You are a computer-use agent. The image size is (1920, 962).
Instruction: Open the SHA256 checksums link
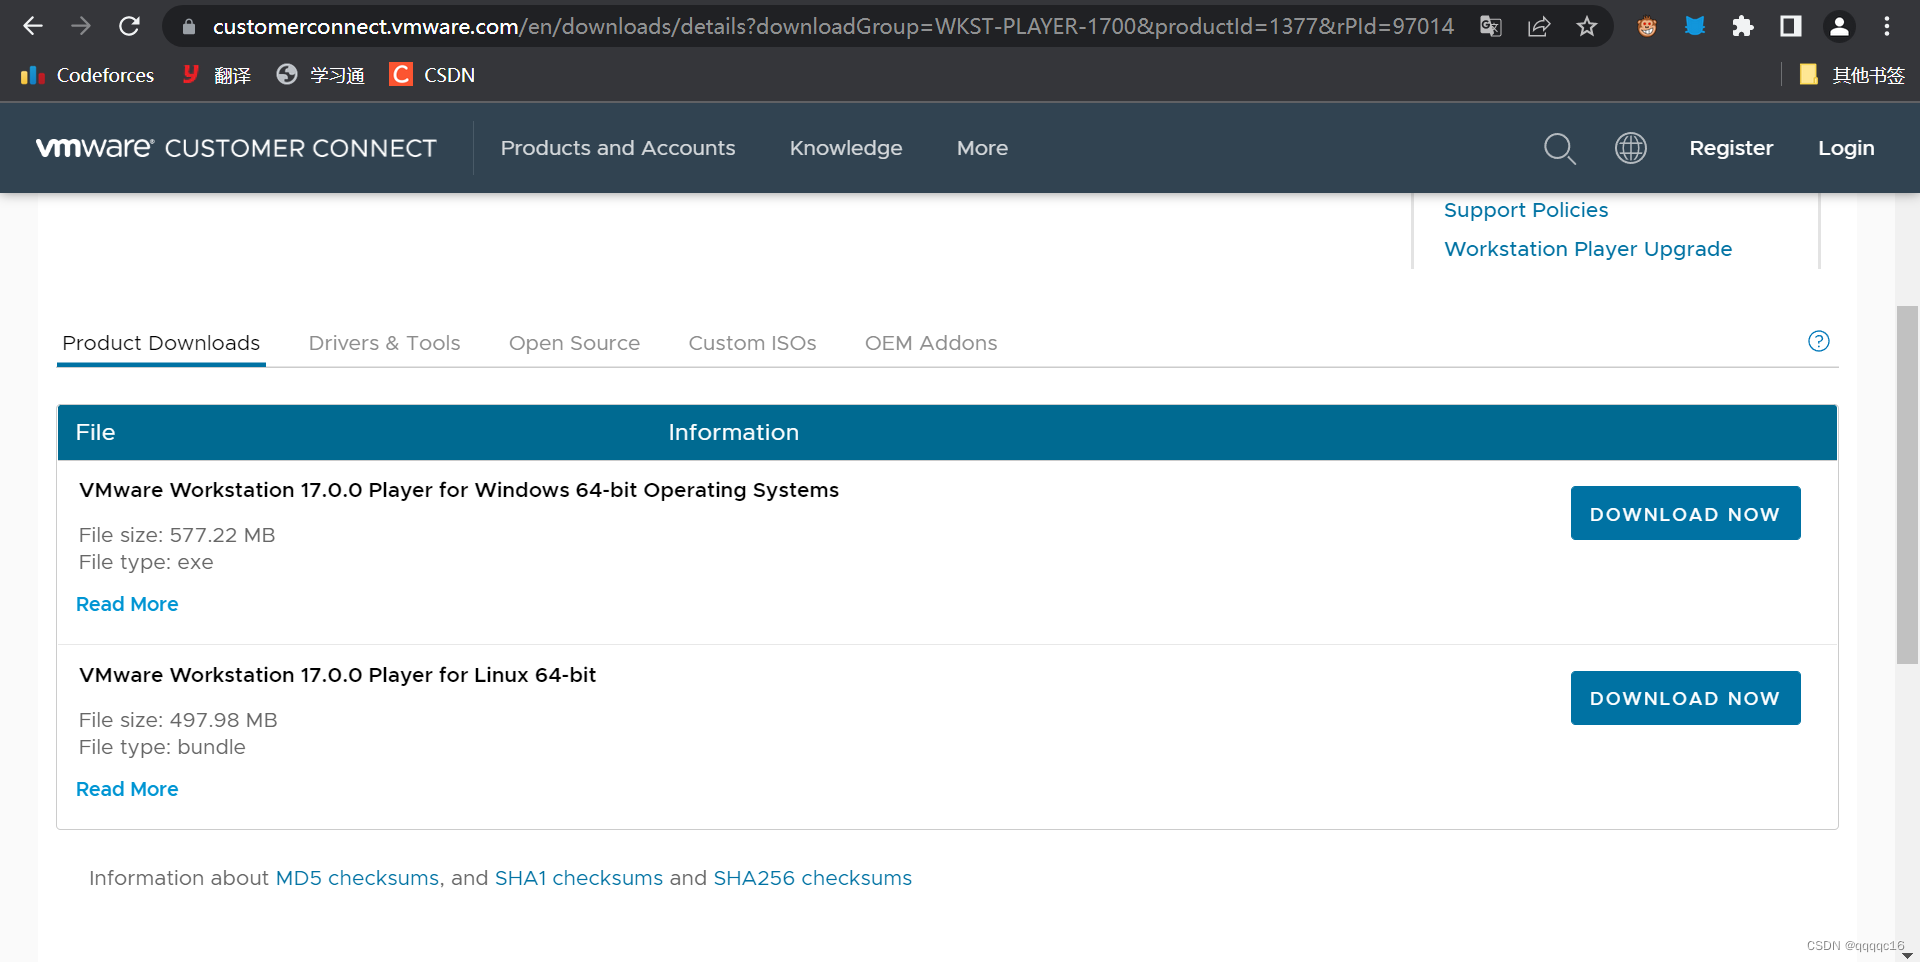click(x=811, y=878)
